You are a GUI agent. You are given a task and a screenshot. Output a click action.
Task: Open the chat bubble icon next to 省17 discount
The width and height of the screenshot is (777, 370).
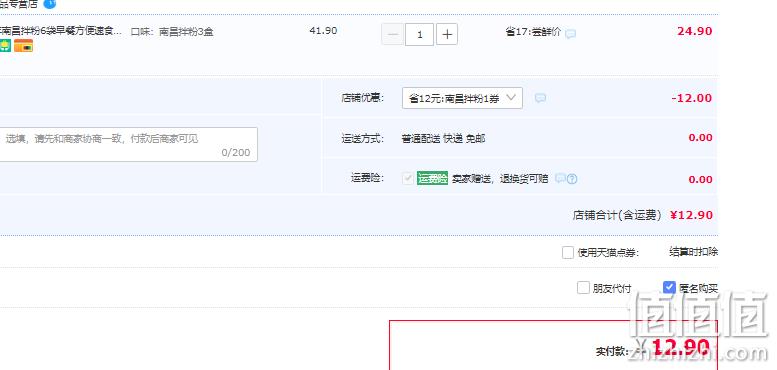coord(571,34)
